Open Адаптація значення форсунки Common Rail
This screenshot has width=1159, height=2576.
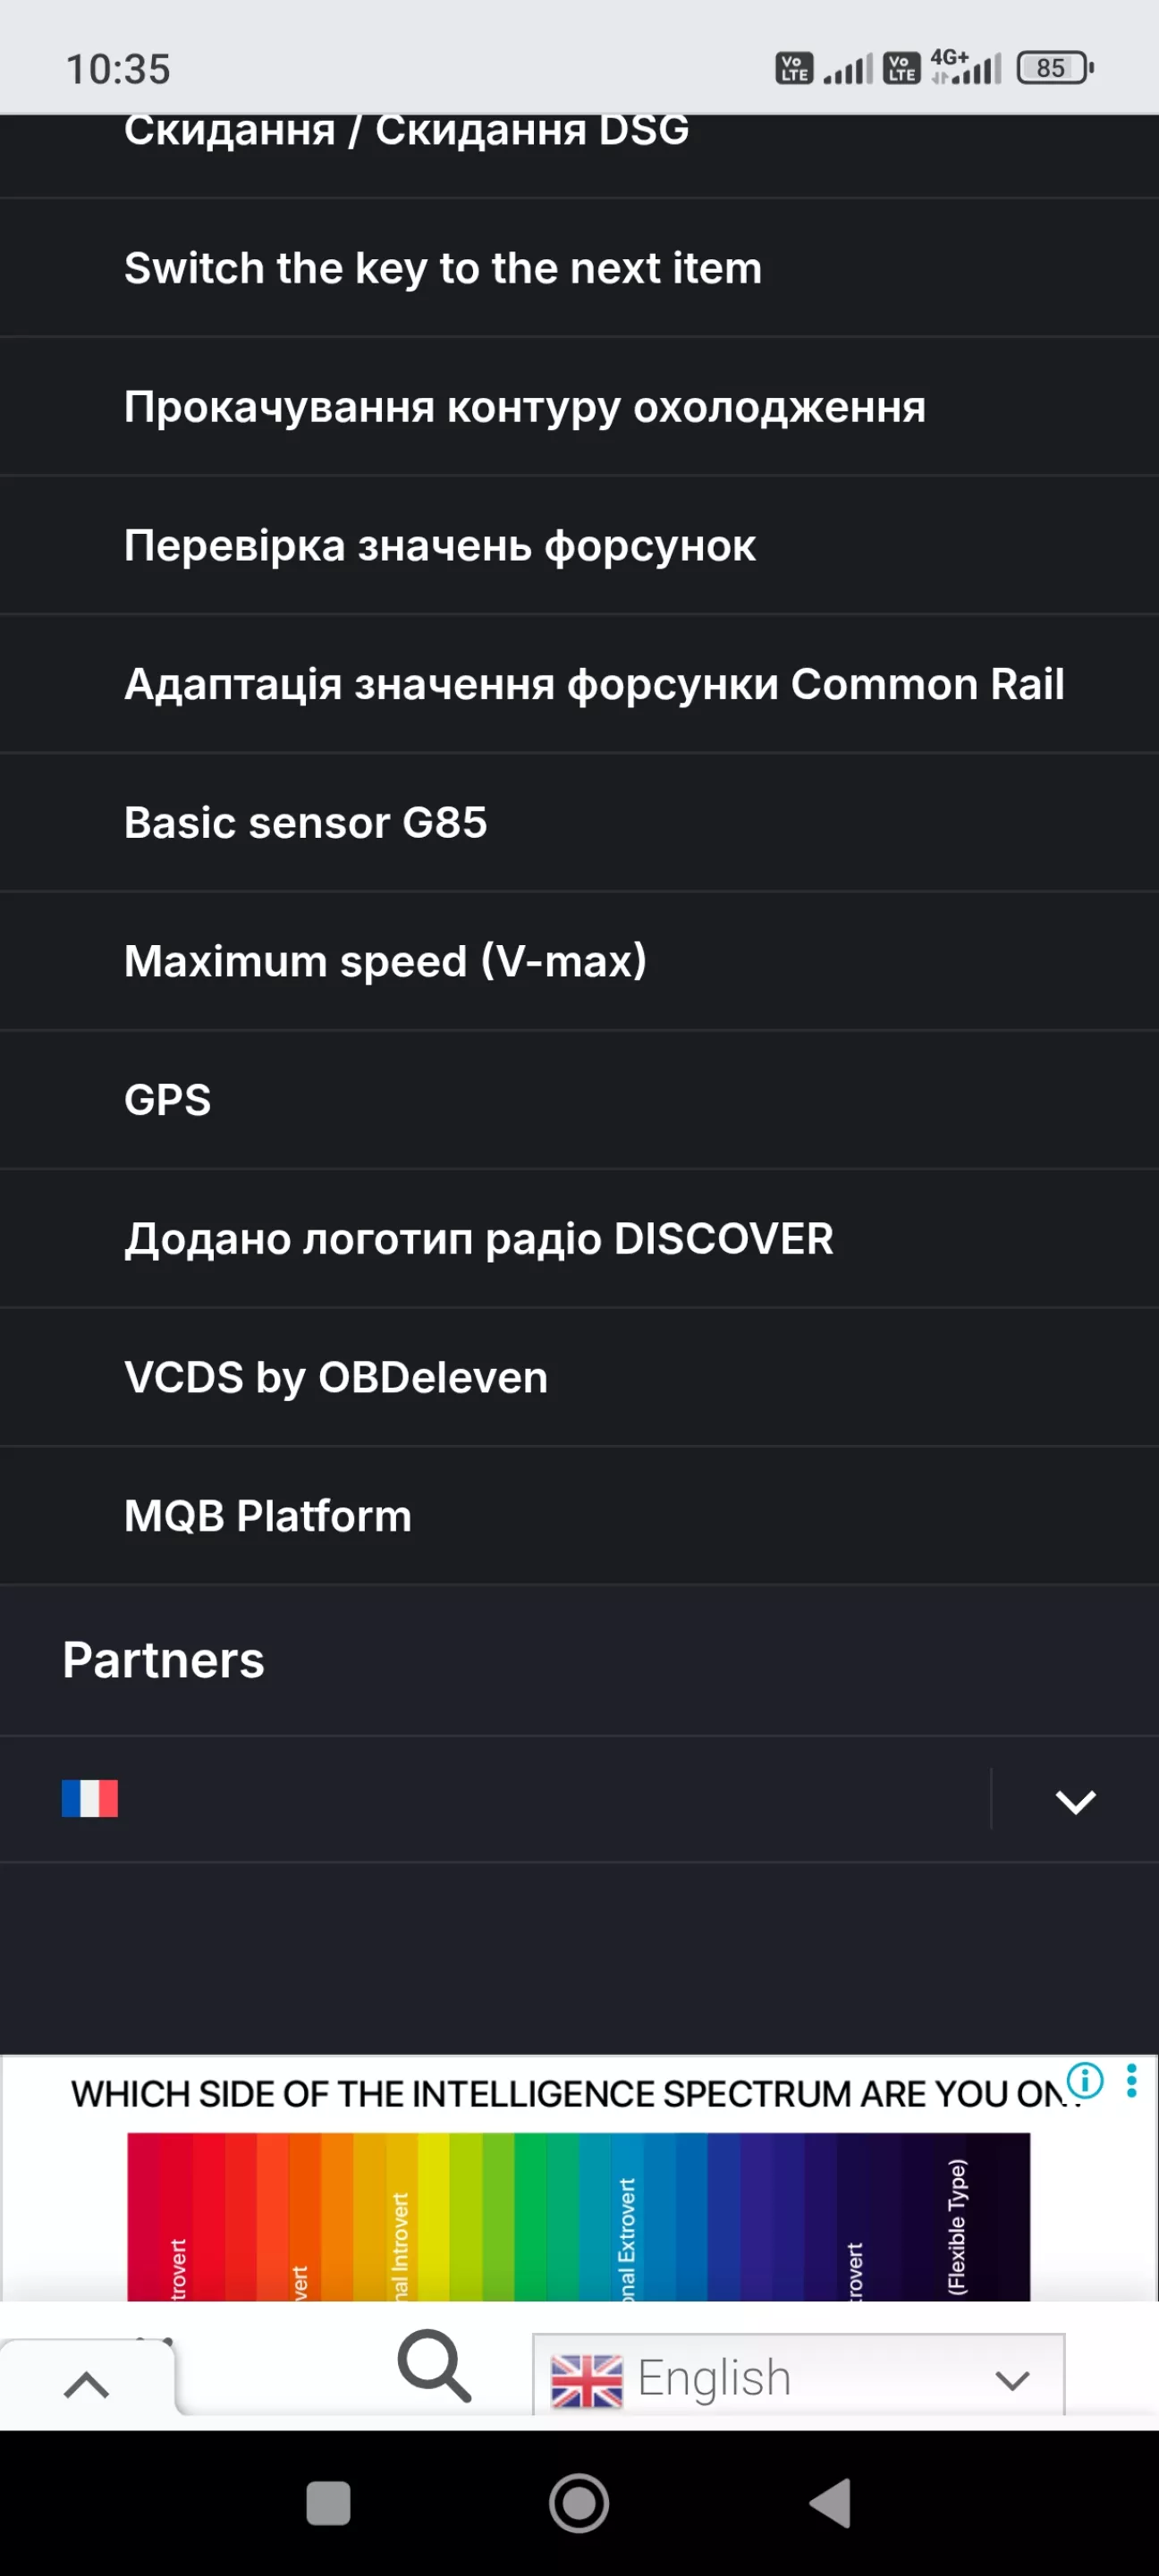click(x=594, y=684)
